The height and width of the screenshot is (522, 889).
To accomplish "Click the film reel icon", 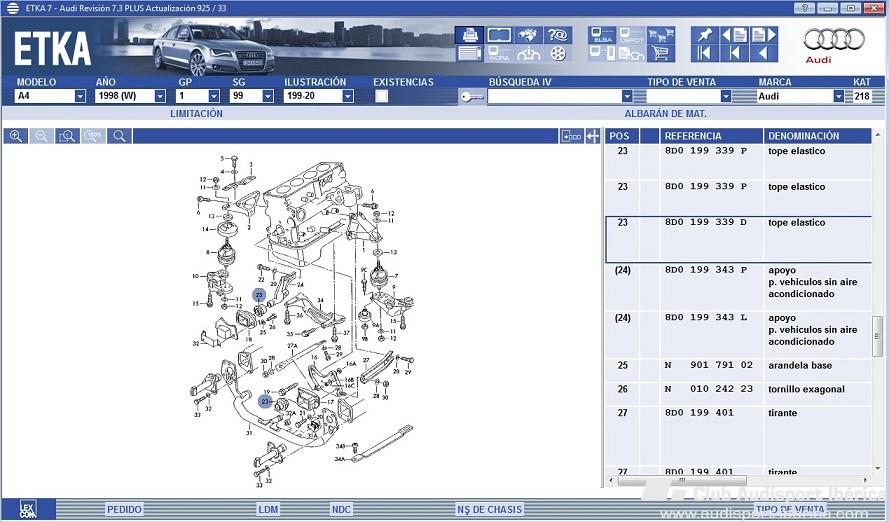I will pyautogui.click(x=558, y=54).
